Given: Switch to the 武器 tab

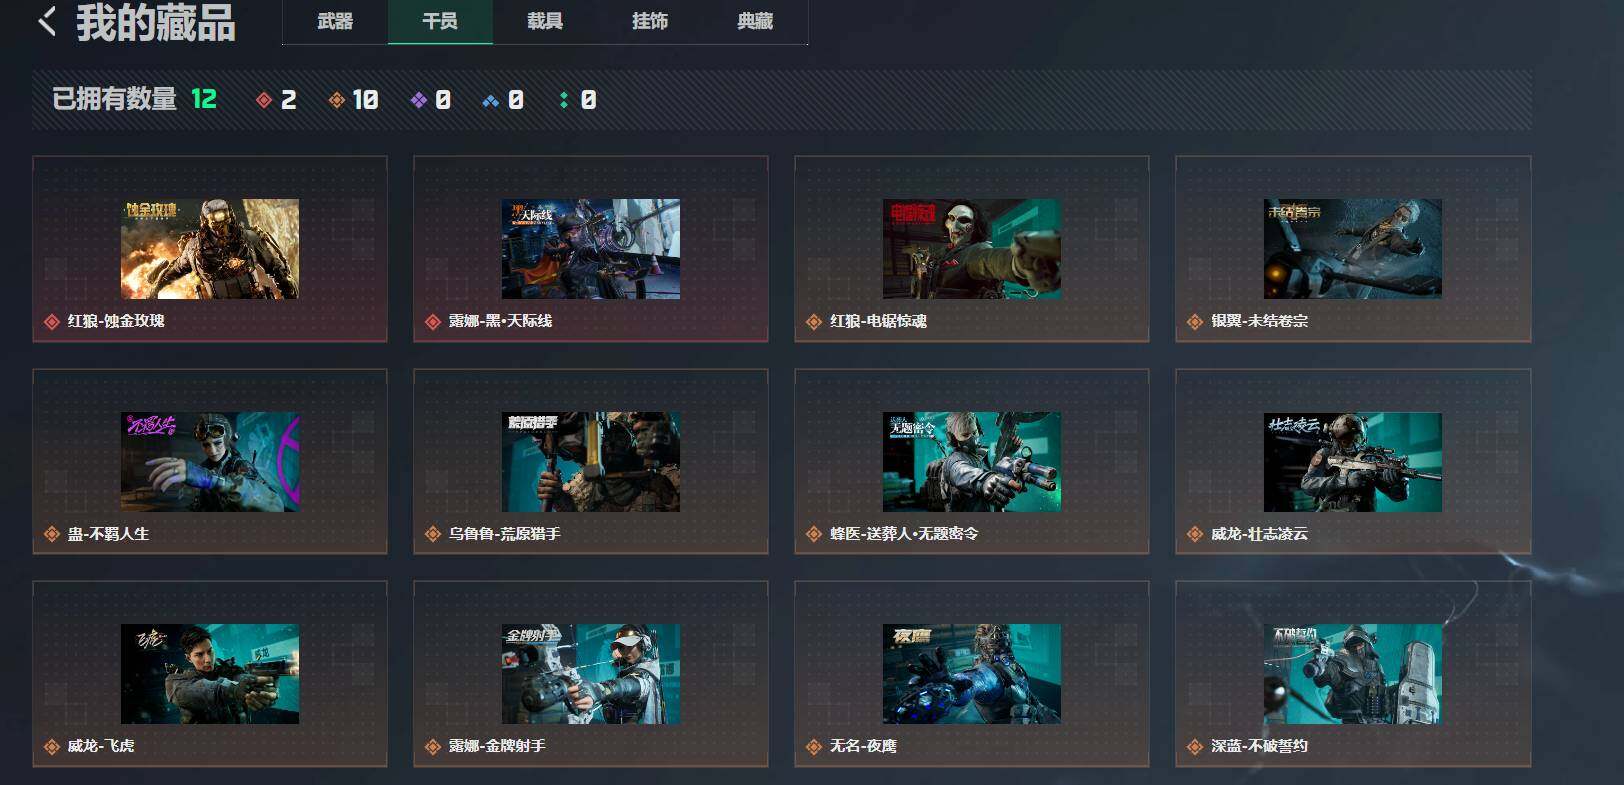Looking at the screenshot, I should [335, 21].
